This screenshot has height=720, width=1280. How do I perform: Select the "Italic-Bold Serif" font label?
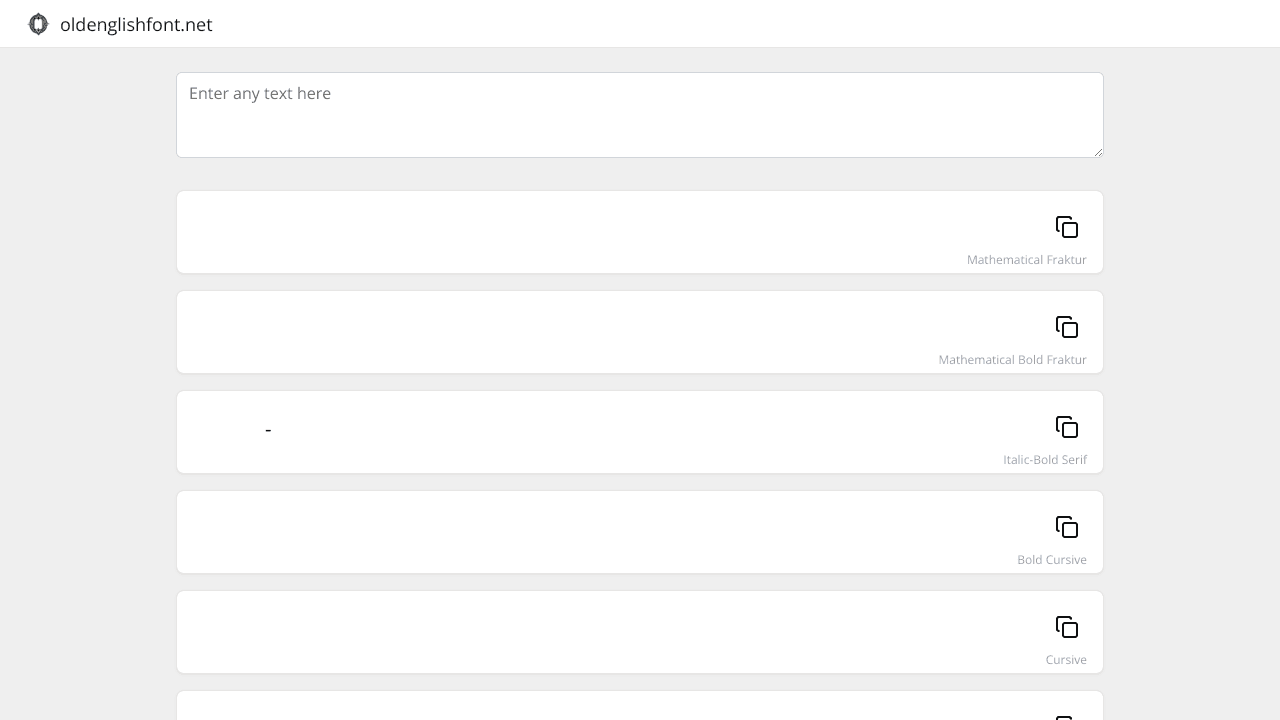coord(1045,460)
